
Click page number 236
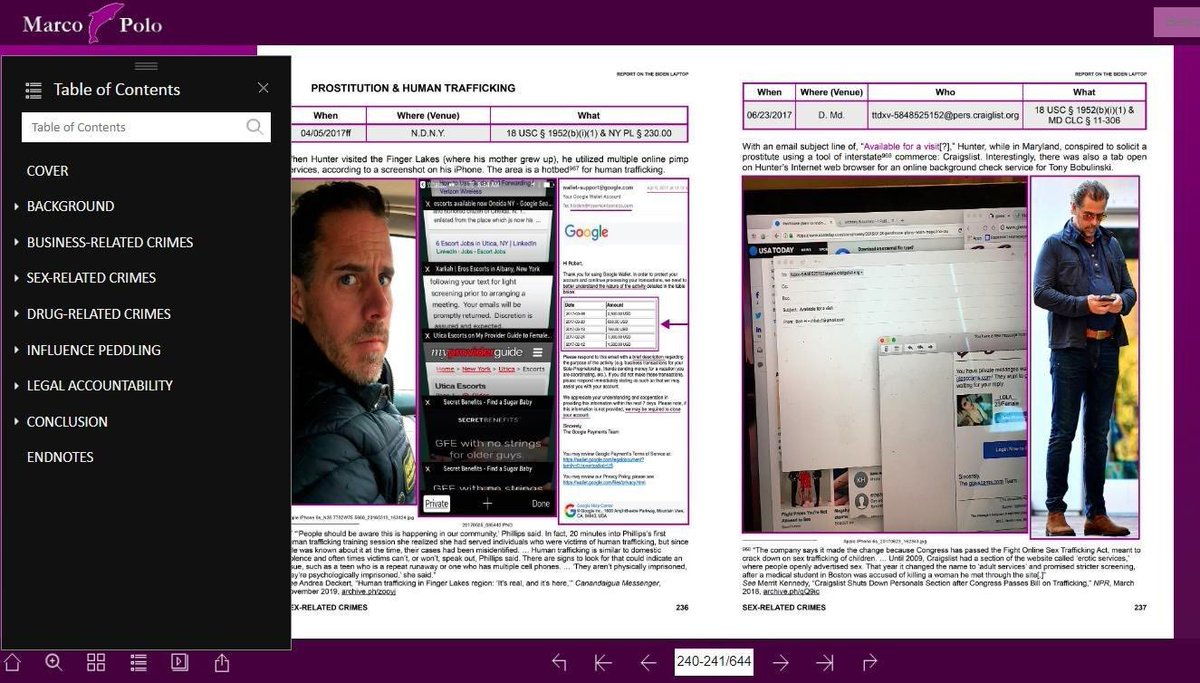coord(682,607)
